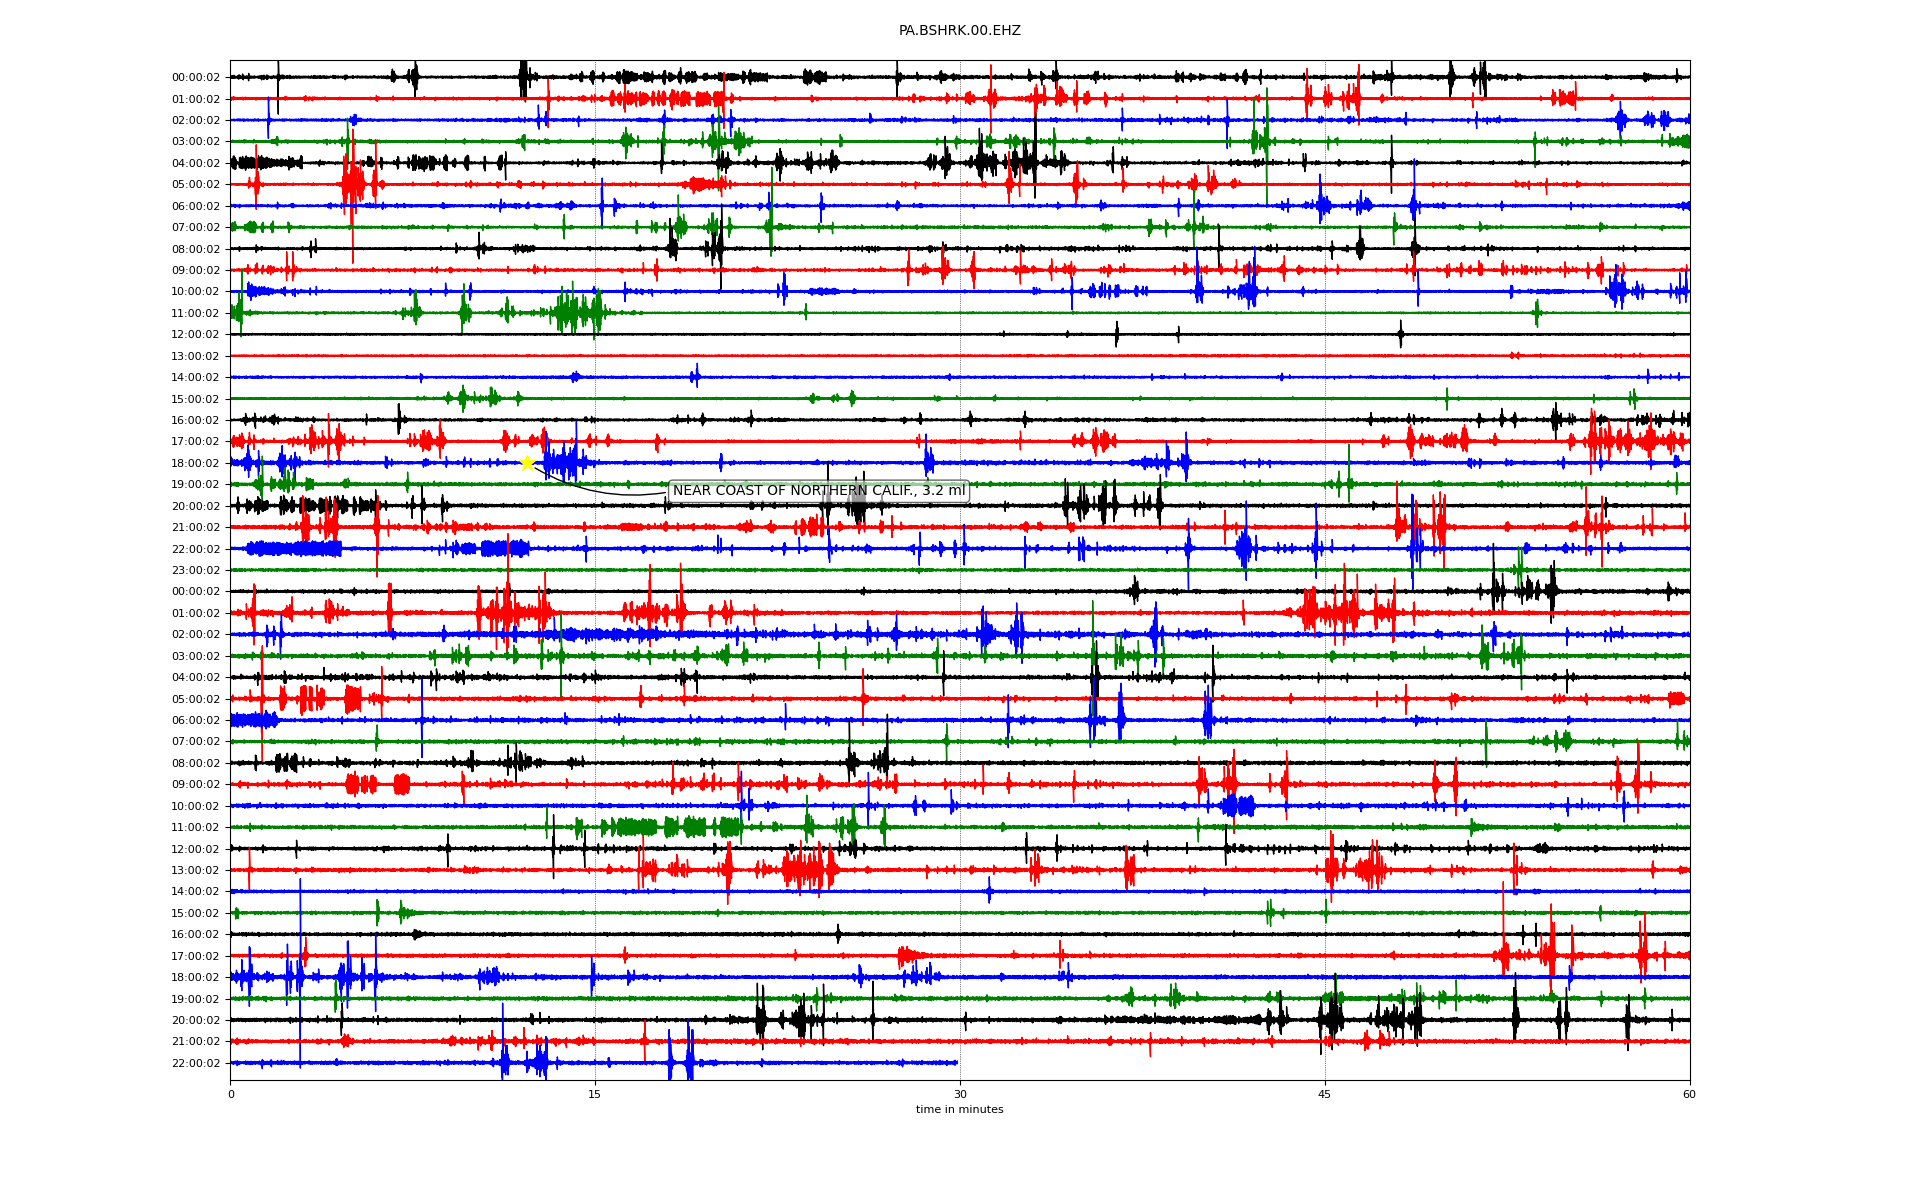This screenshot has height=1200, width=1920.
Task: Click the 15-minute dotted vertical gridline
Action: [x=595, y=366]
